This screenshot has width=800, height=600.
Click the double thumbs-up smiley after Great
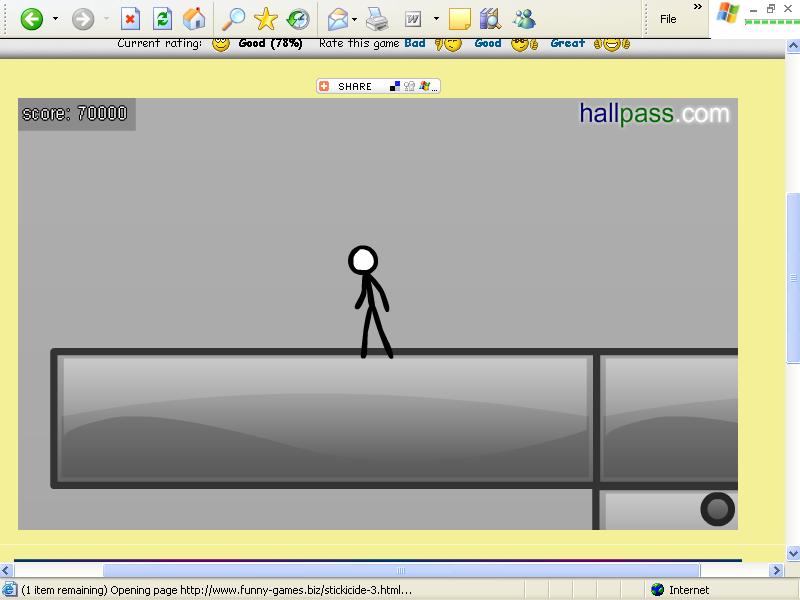(611, 44)
